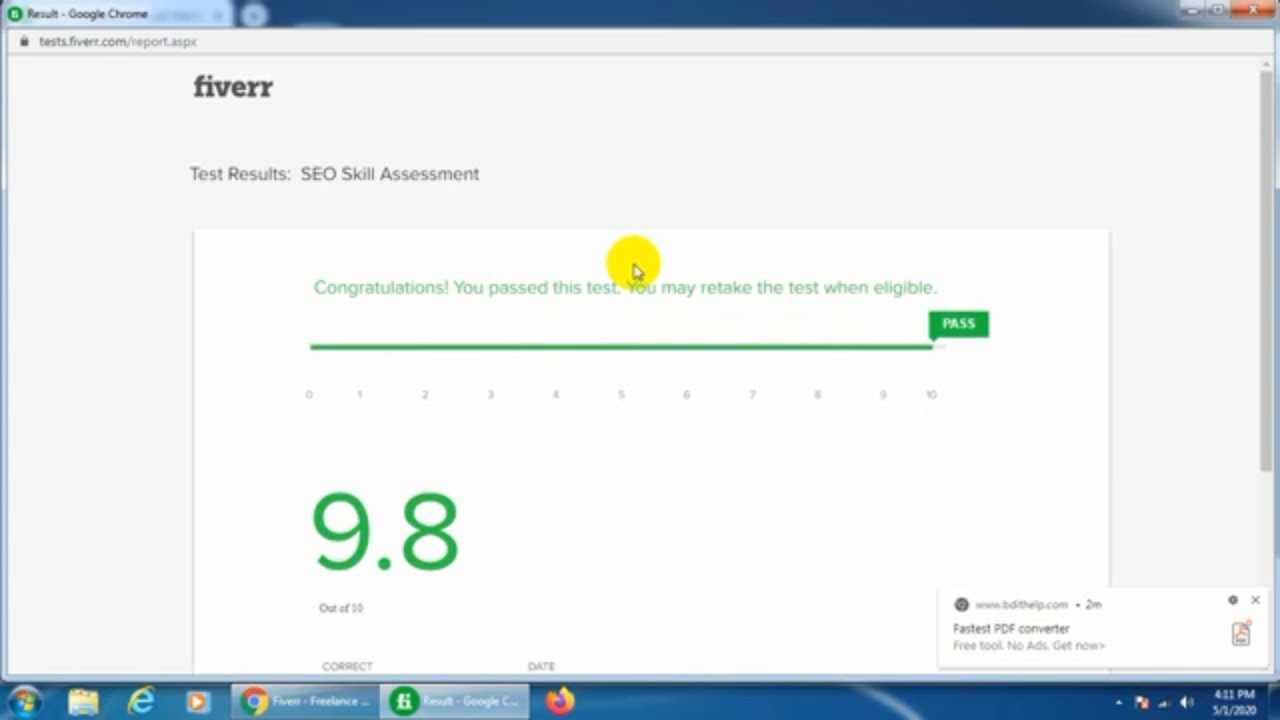Click the 9.8 score value
1280x720 pixels.
385,532
